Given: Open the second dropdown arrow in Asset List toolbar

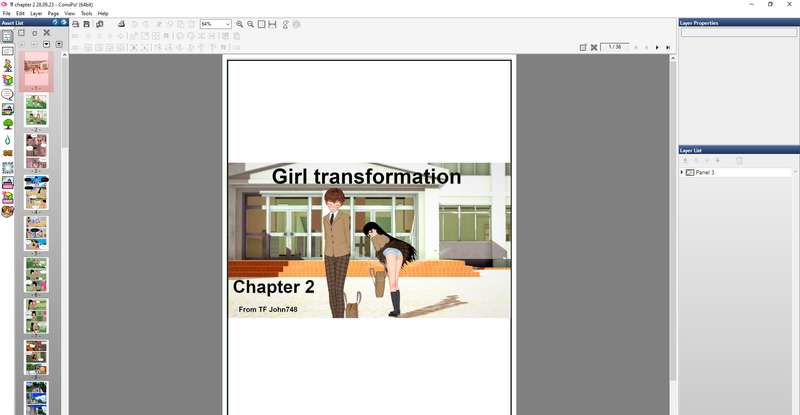Looking at the screenshot, I should point(59,44).
